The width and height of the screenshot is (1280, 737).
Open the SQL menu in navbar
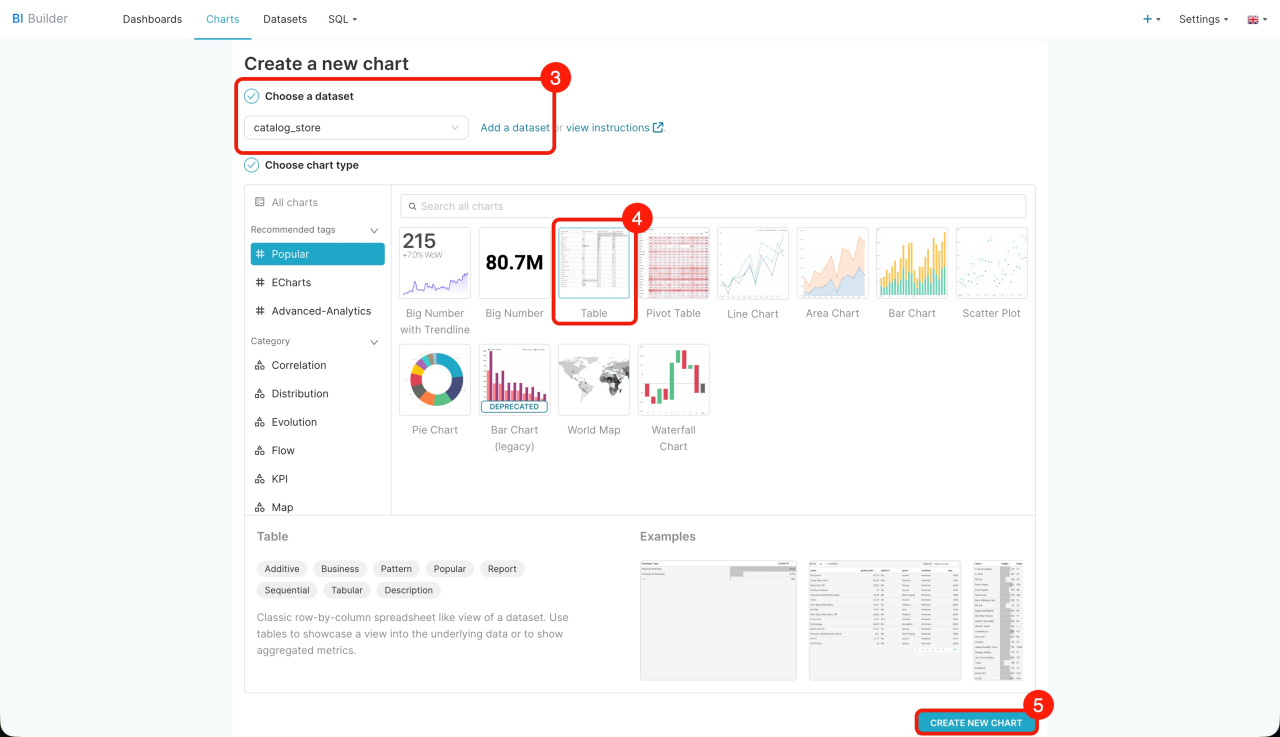(342, 19)
